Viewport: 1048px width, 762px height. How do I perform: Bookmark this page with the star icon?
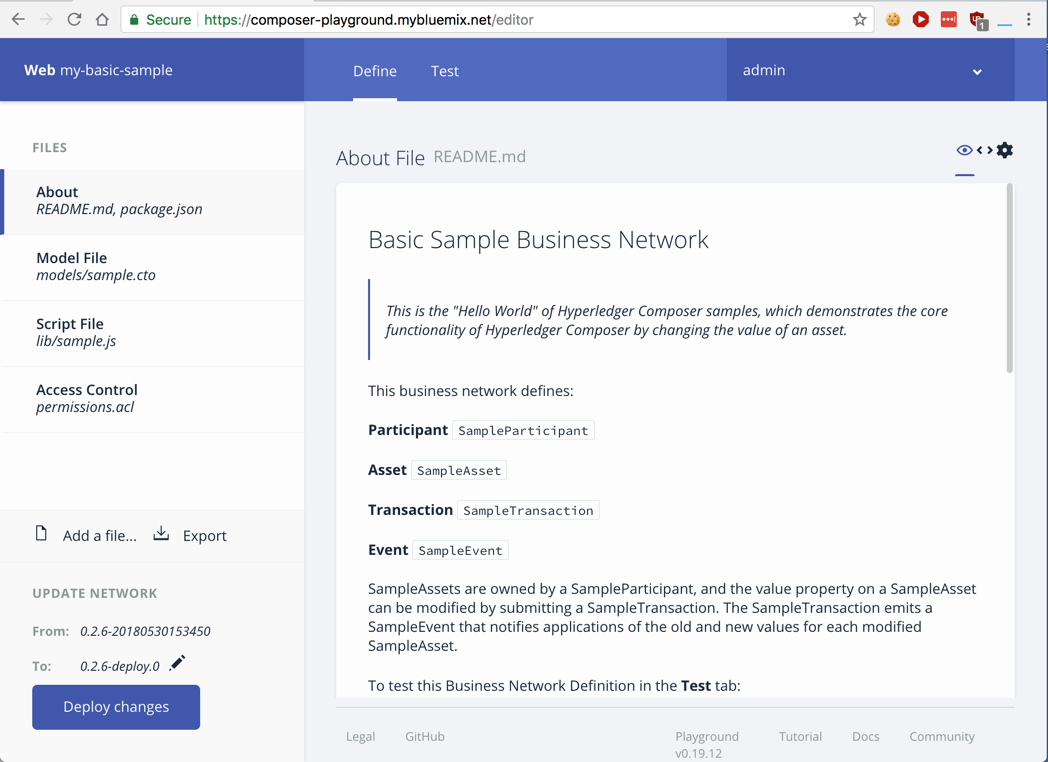859,19
